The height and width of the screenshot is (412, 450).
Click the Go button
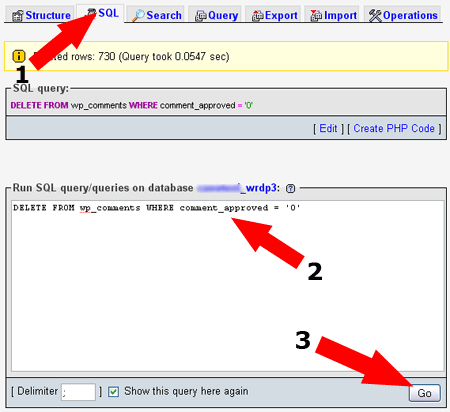pos(424,393)
